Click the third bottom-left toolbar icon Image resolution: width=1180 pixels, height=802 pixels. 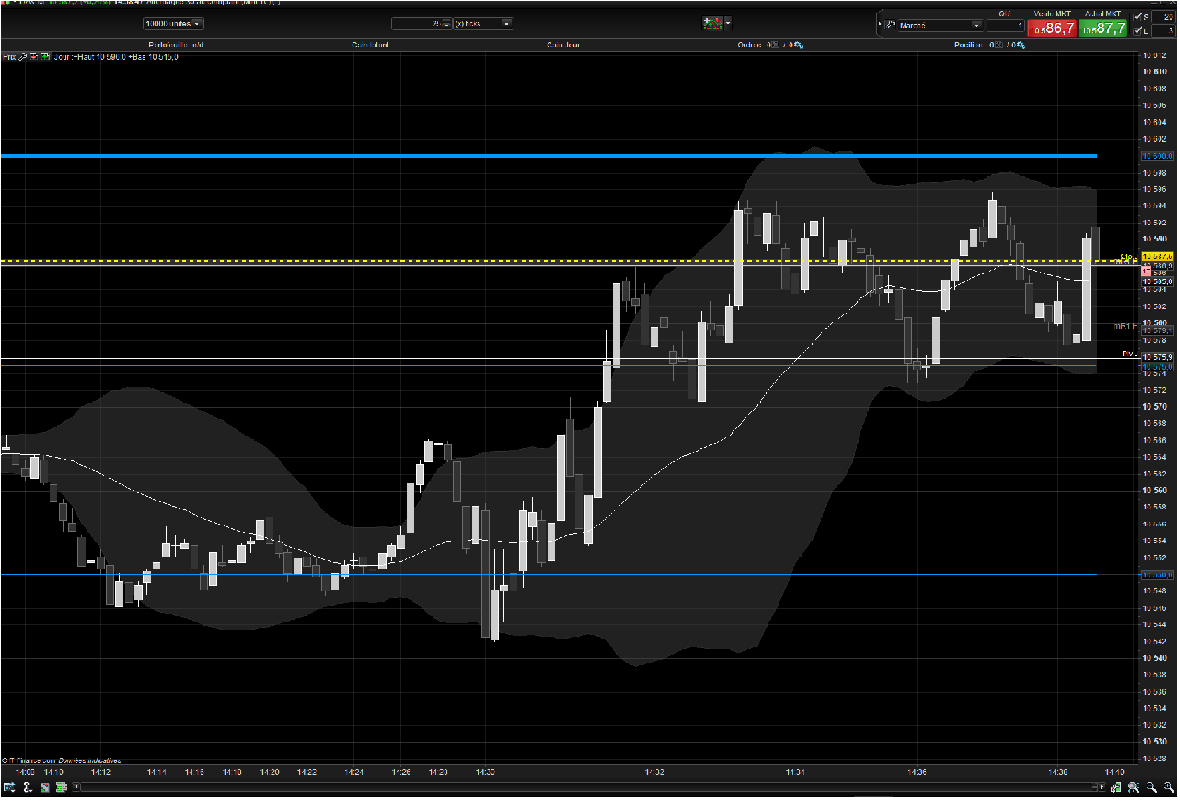pyautogui.click(x=45, y=788)
